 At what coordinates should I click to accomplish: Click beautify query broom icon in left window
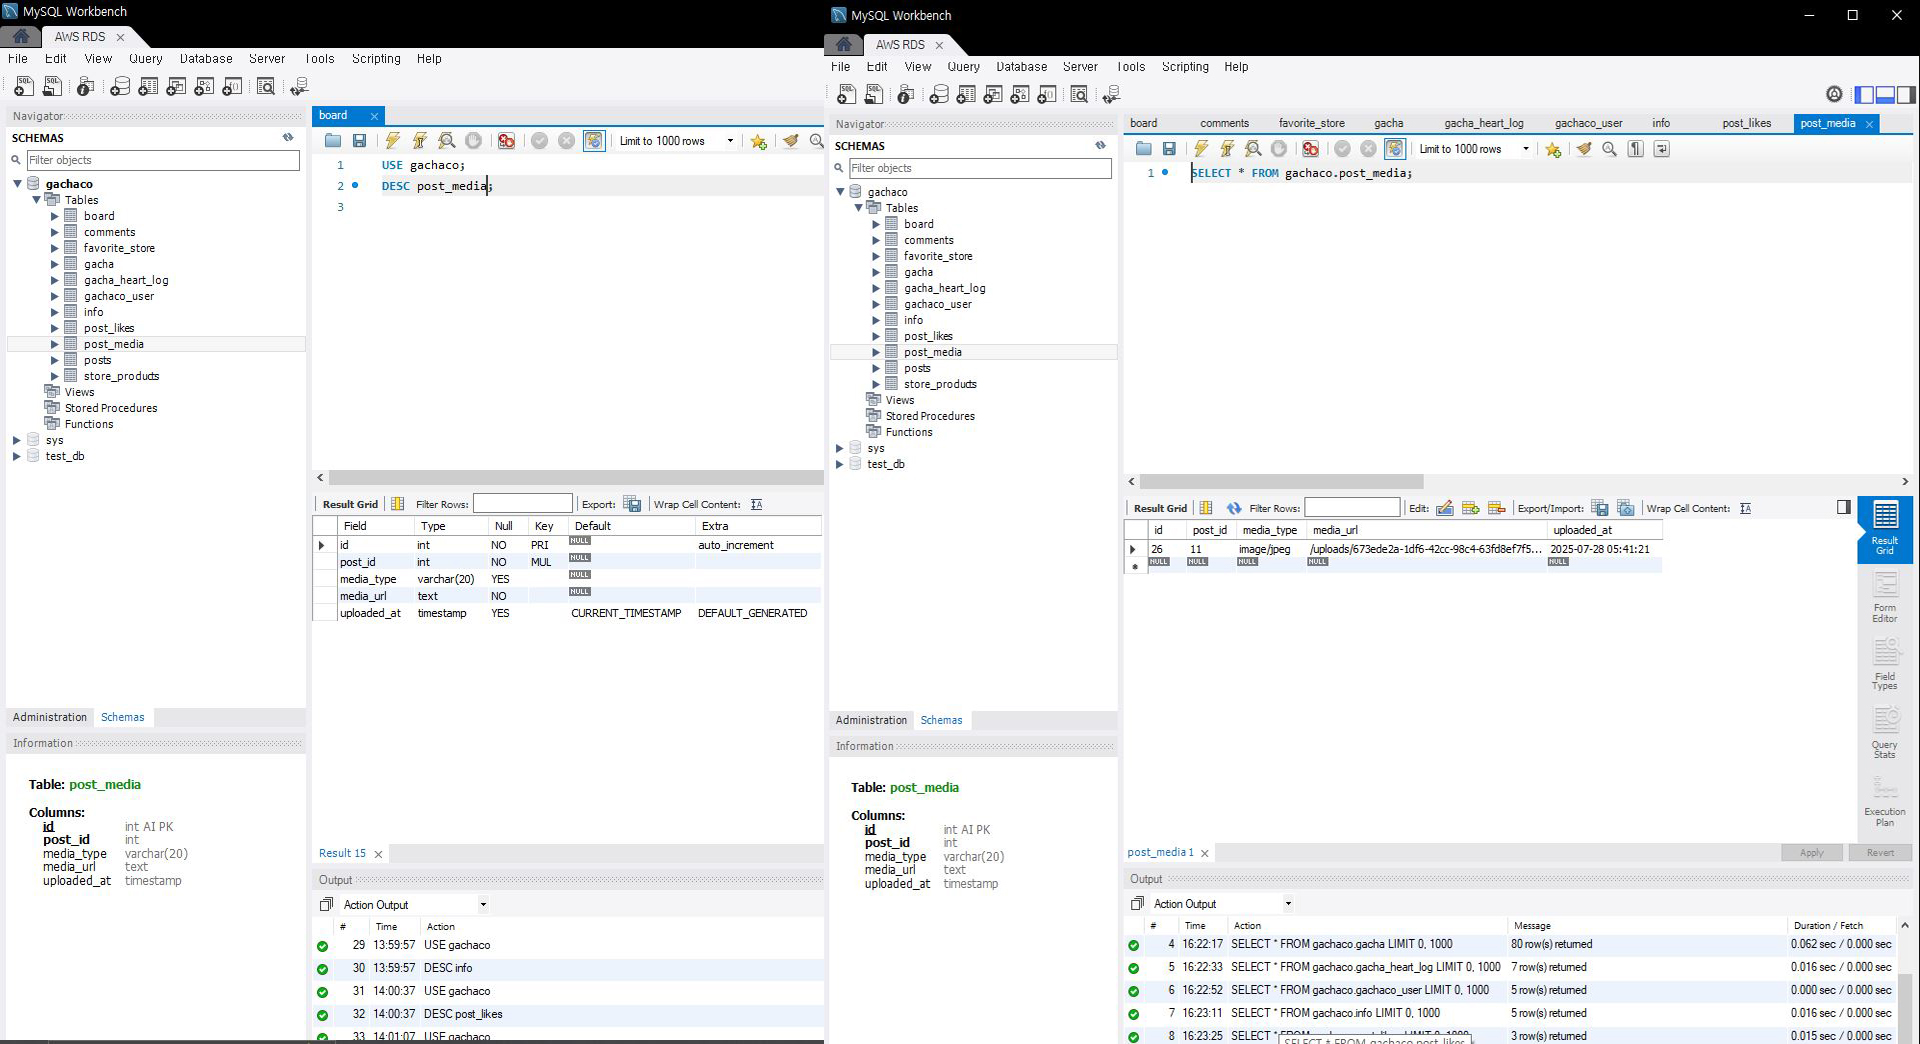pos(790,141)
